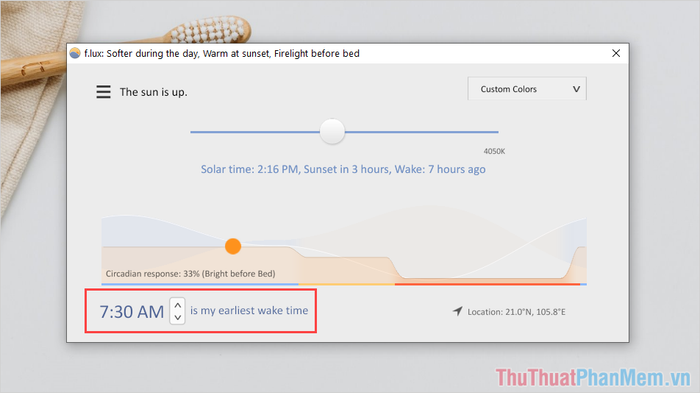
Task: Click the Solar time status text
Action: [343, 169]
